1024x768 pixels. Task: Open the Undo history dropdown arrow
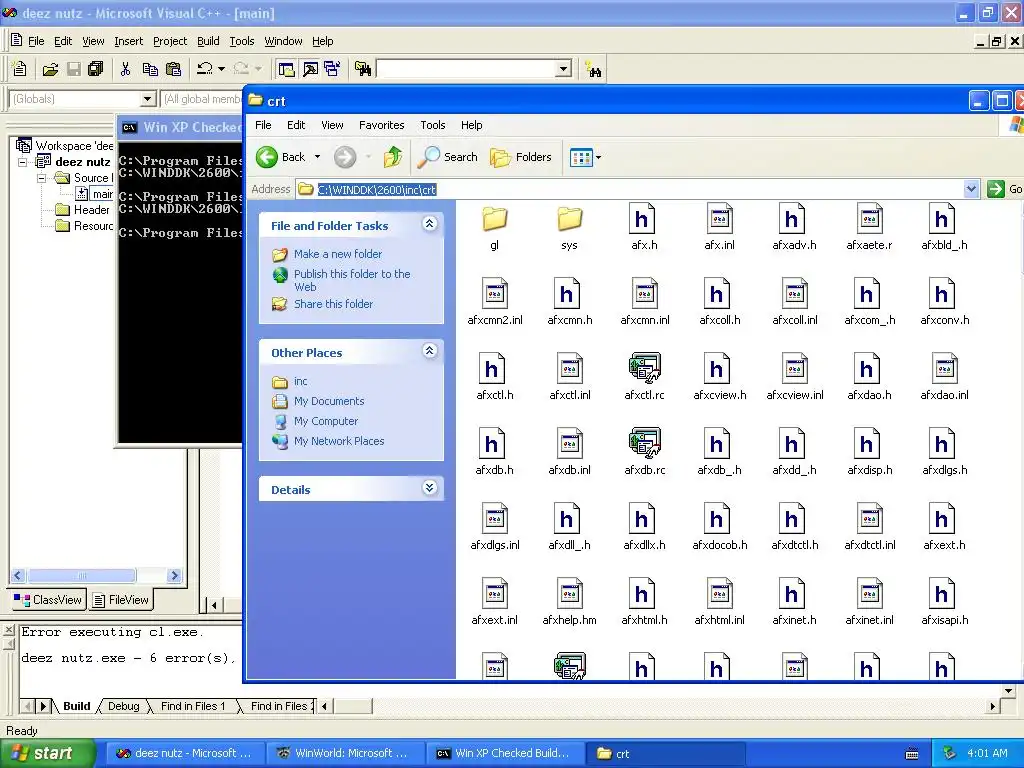[x=221, y=69]
